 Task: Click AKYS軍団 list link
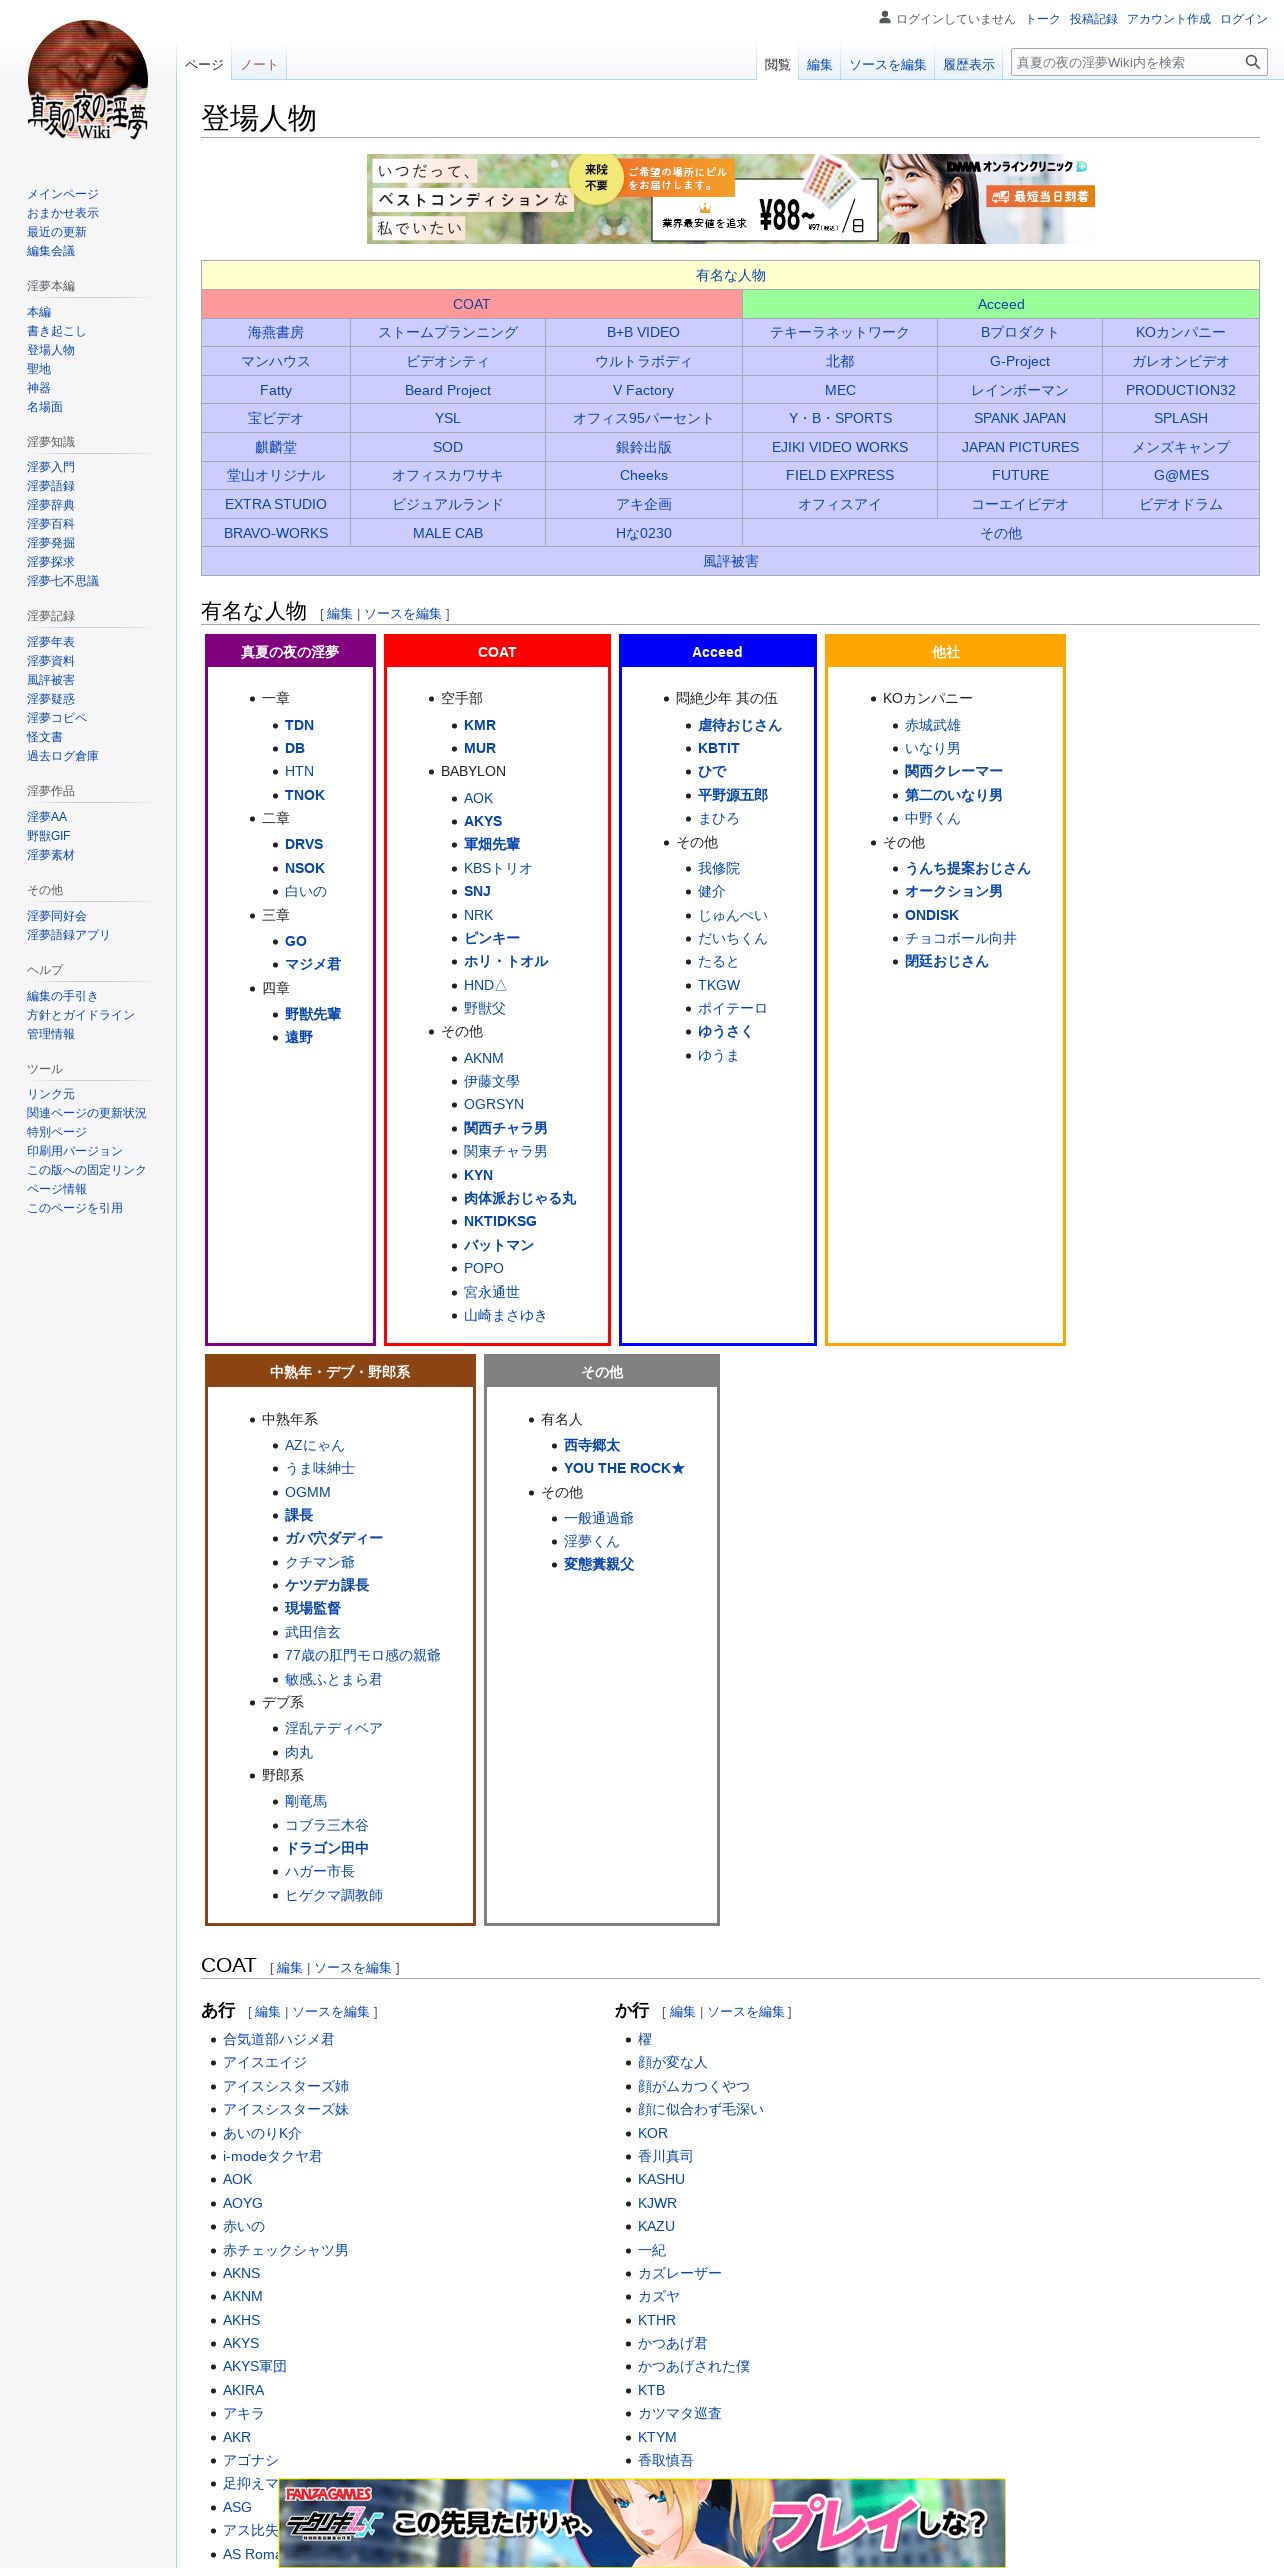click(255, 2366)
